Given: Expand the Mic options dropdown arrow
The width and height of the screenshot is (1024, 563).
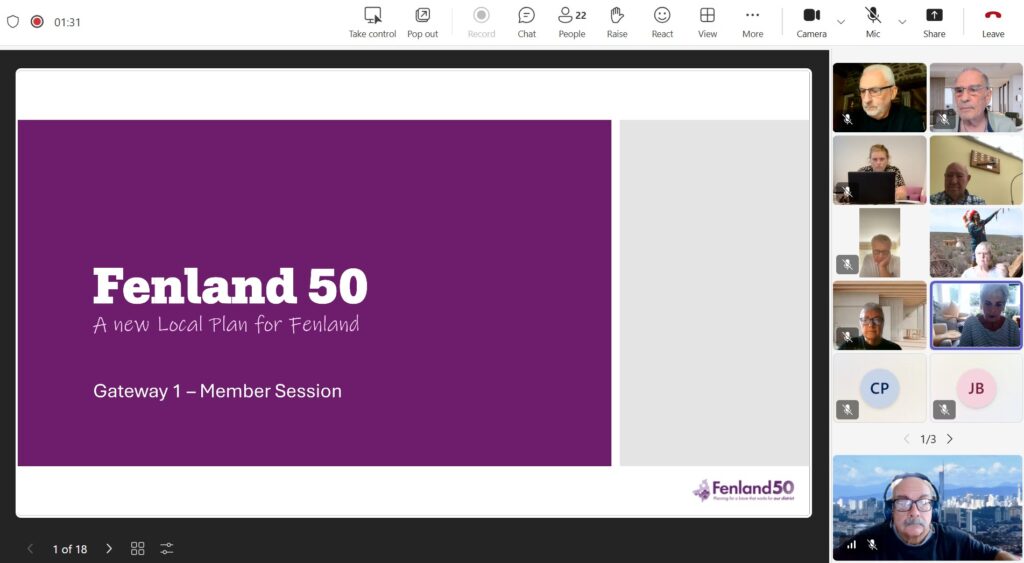Looking at the screenshot, I should point(902,22).
